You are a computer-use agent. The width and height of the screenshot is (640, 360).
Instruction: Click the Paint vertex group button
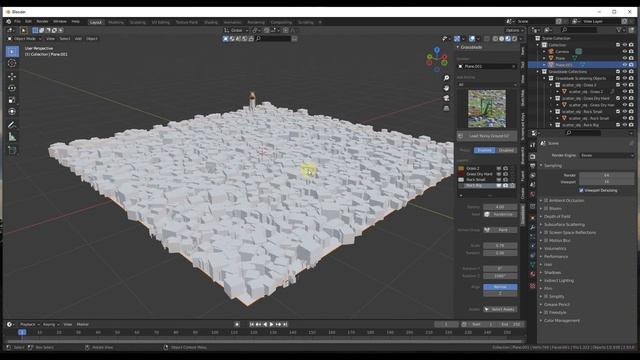tap(500, 230)
